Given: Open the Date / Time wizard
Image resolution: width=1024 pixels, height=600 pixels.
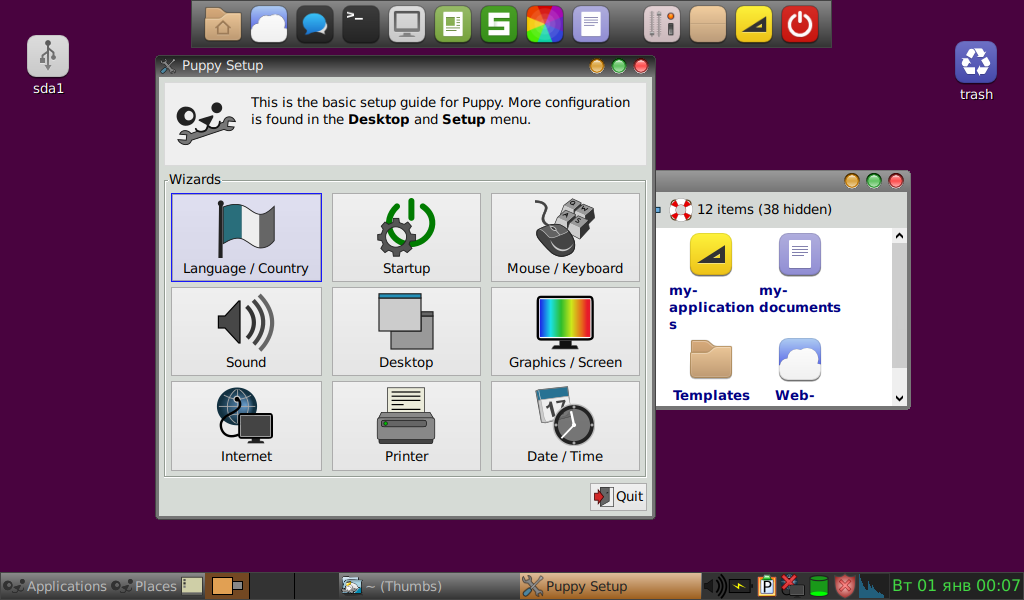Looking at the screenshot, I should coord(565,426).
